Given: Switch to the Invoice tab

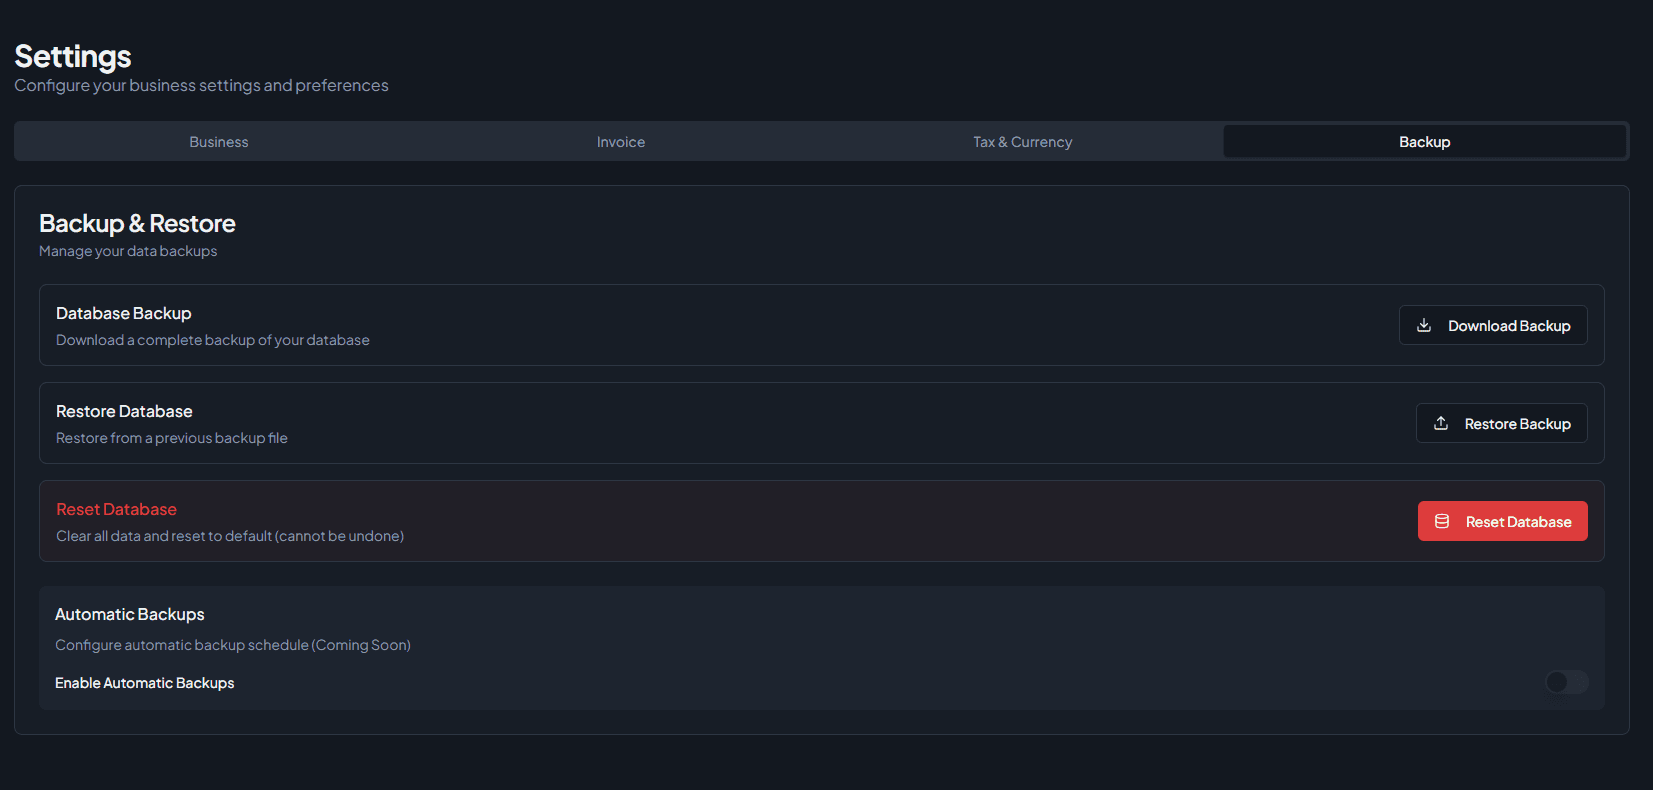Looking at the screenshot, I should 621,142.
